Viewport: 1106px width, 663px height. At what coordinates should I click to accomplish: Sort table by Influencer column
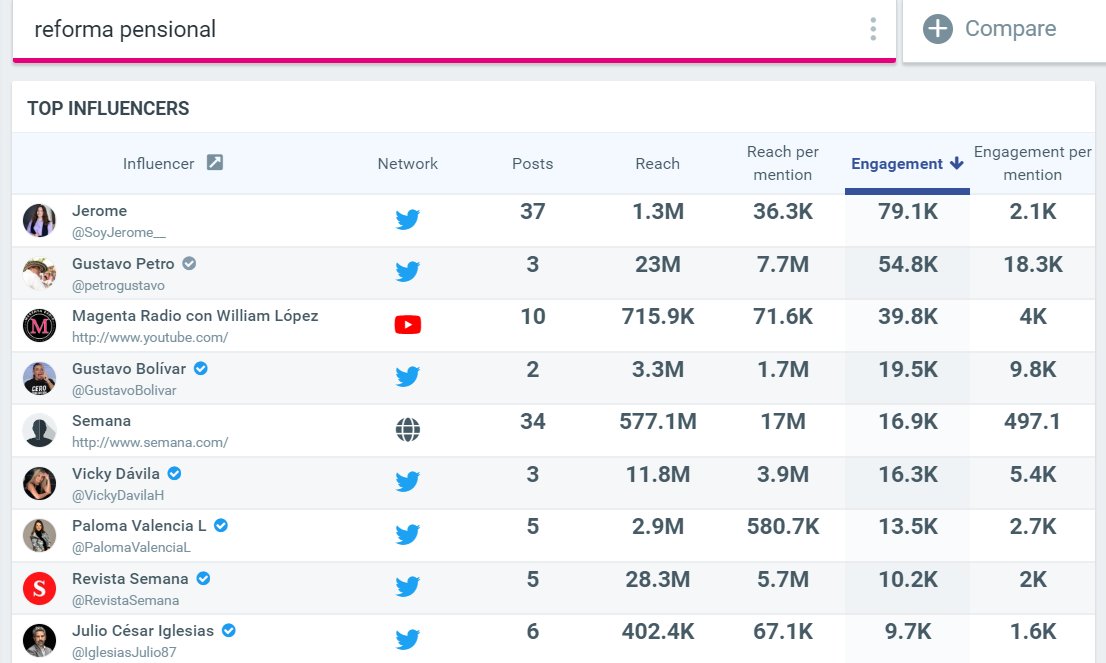(x=158, y=164)
